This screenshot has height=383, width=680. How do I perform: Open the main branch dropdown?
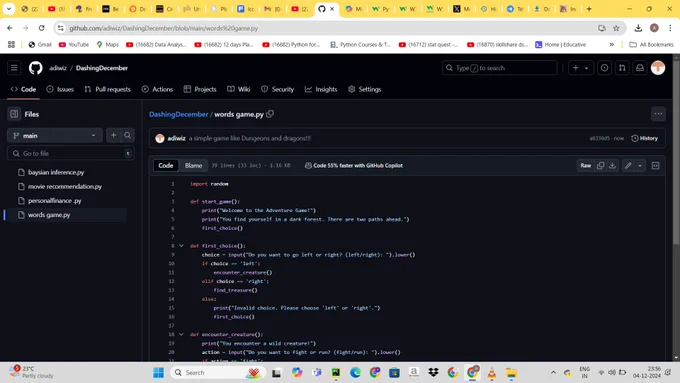[x=55, y=135]
